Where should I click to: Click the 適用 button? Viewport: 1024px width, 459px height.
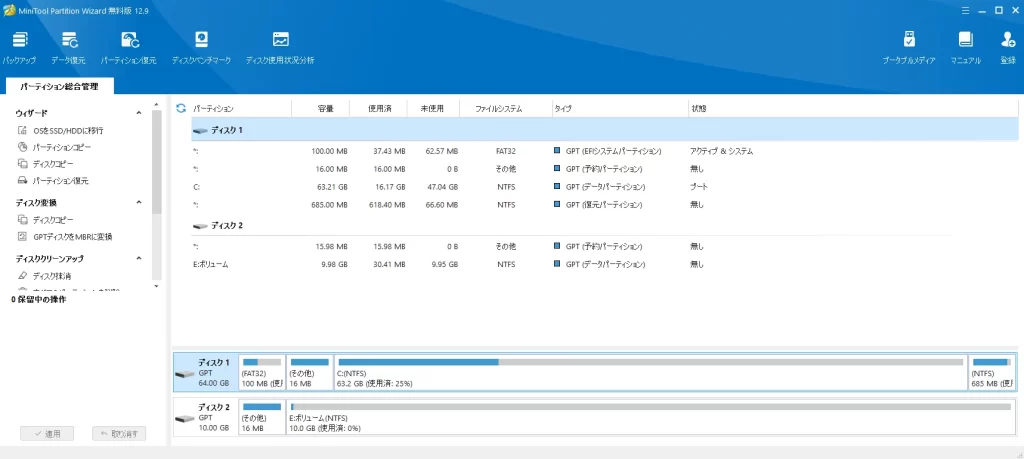[x=46, y=433]
